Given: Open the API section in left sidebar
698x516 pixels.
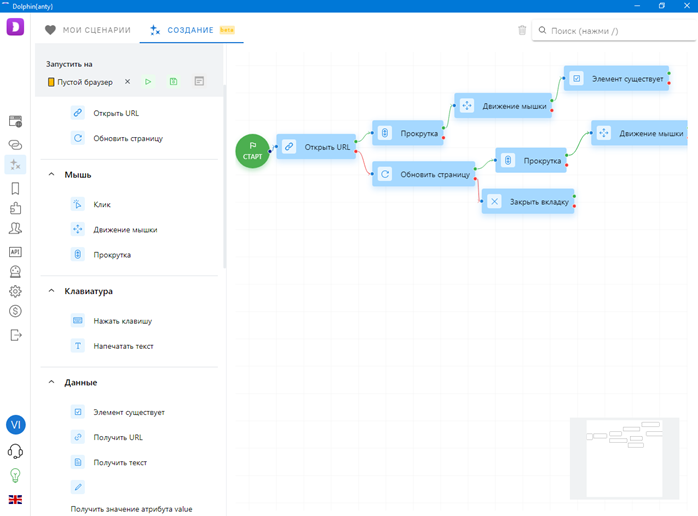Looking at the screenshot, I should click(x=15, y=252).
